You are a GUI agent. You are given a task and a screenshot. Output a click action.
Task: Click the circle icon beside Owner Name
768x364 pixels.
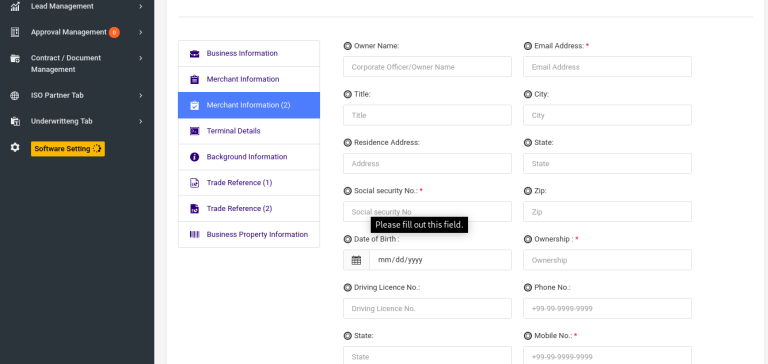(347, 46)
